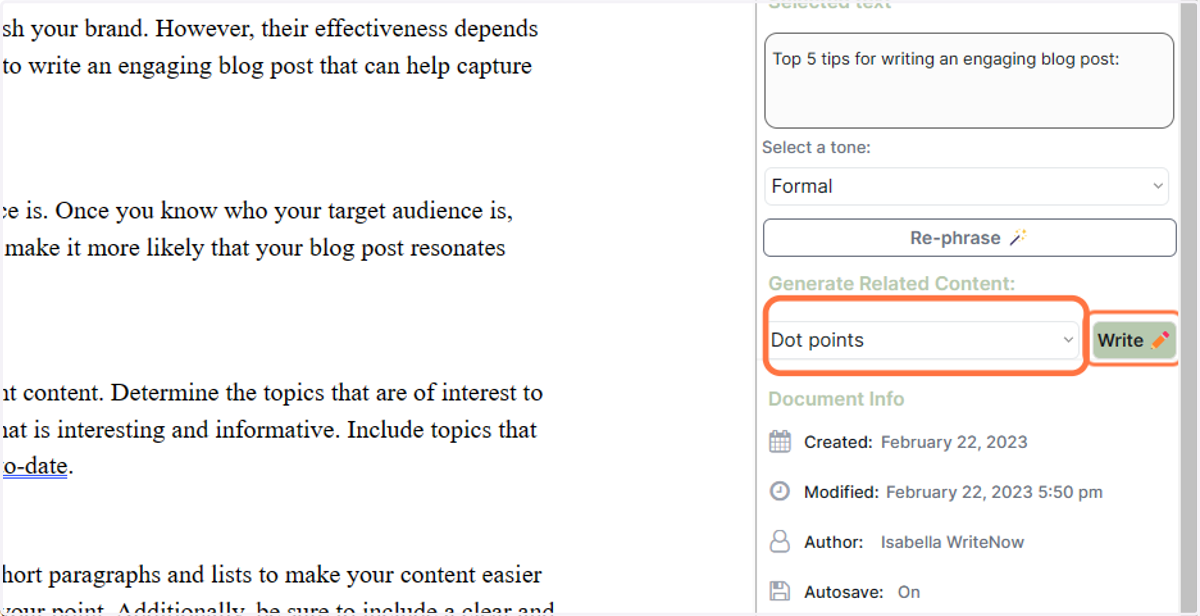Click the floppy disk icon beside Autosave

click(x=780, y=591)
